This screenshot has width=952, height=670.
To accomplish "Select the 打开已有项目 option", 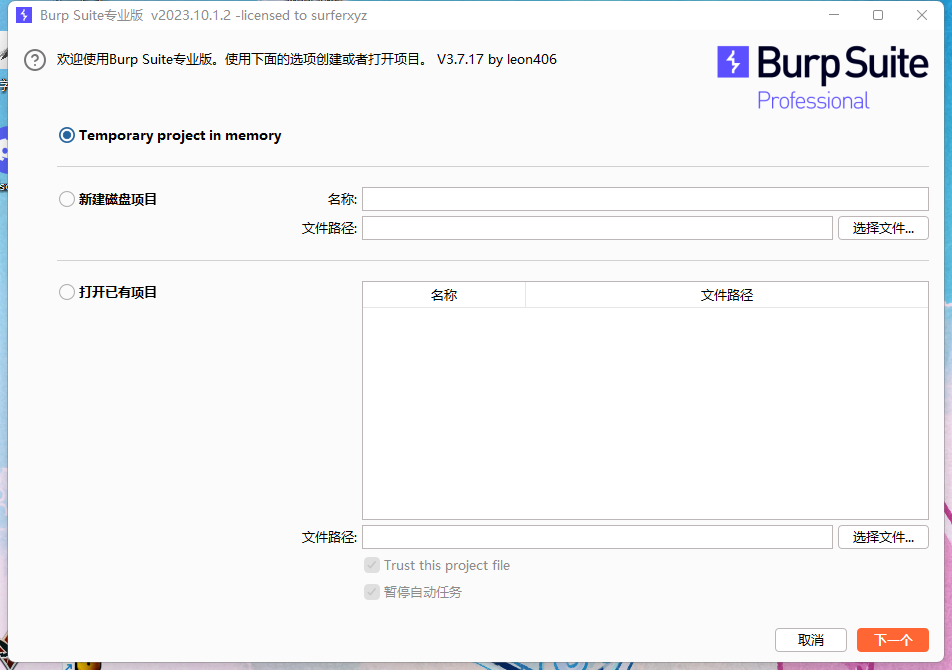I will point(66,292).
